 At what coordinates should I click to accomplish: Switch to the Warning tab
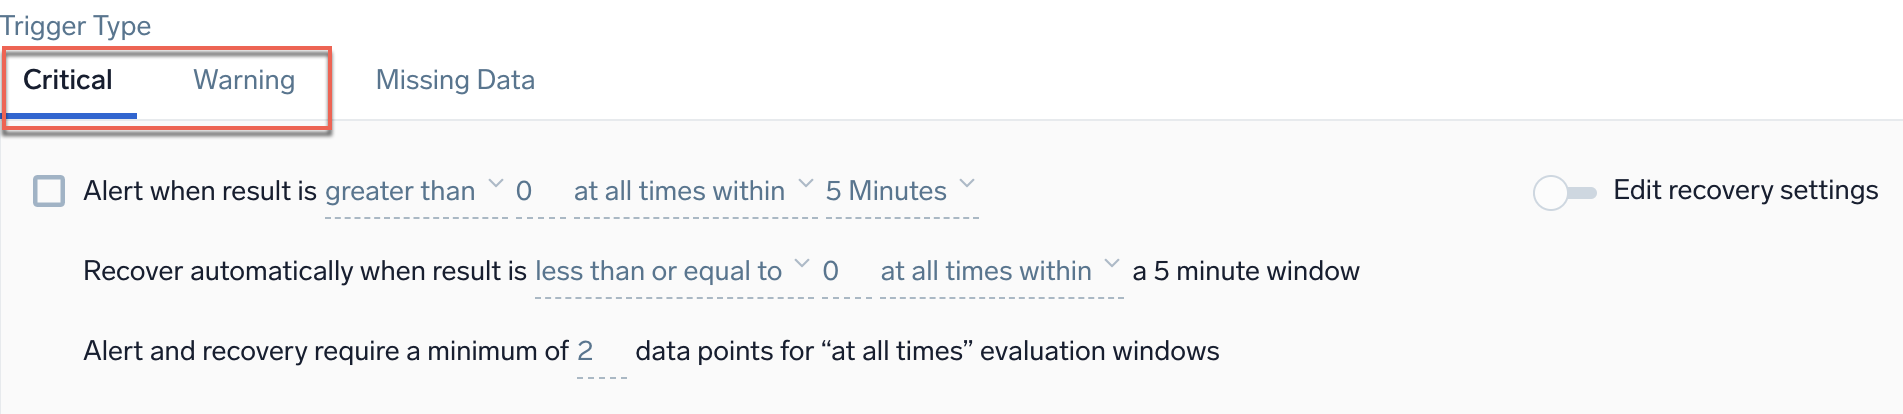pos(244,80)
